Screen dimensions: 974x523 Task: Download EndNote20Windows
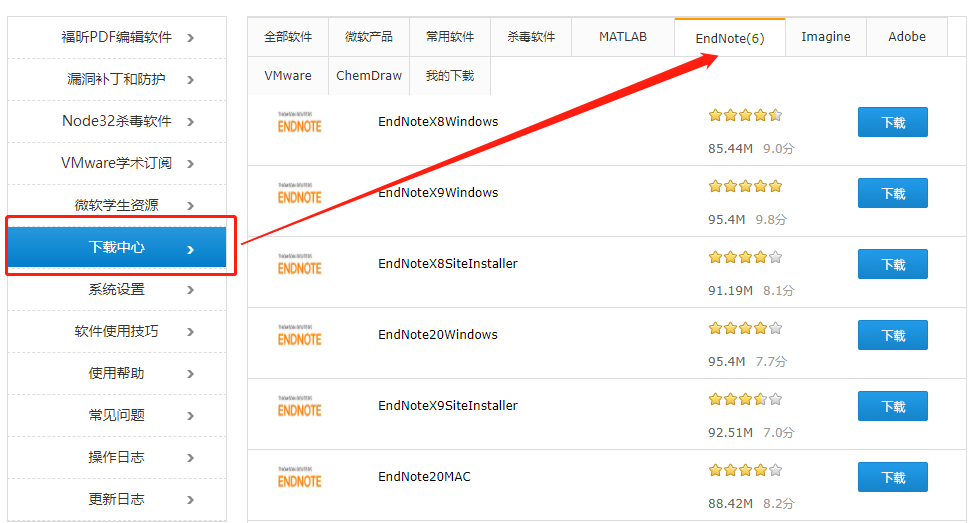tap(893, 335)
